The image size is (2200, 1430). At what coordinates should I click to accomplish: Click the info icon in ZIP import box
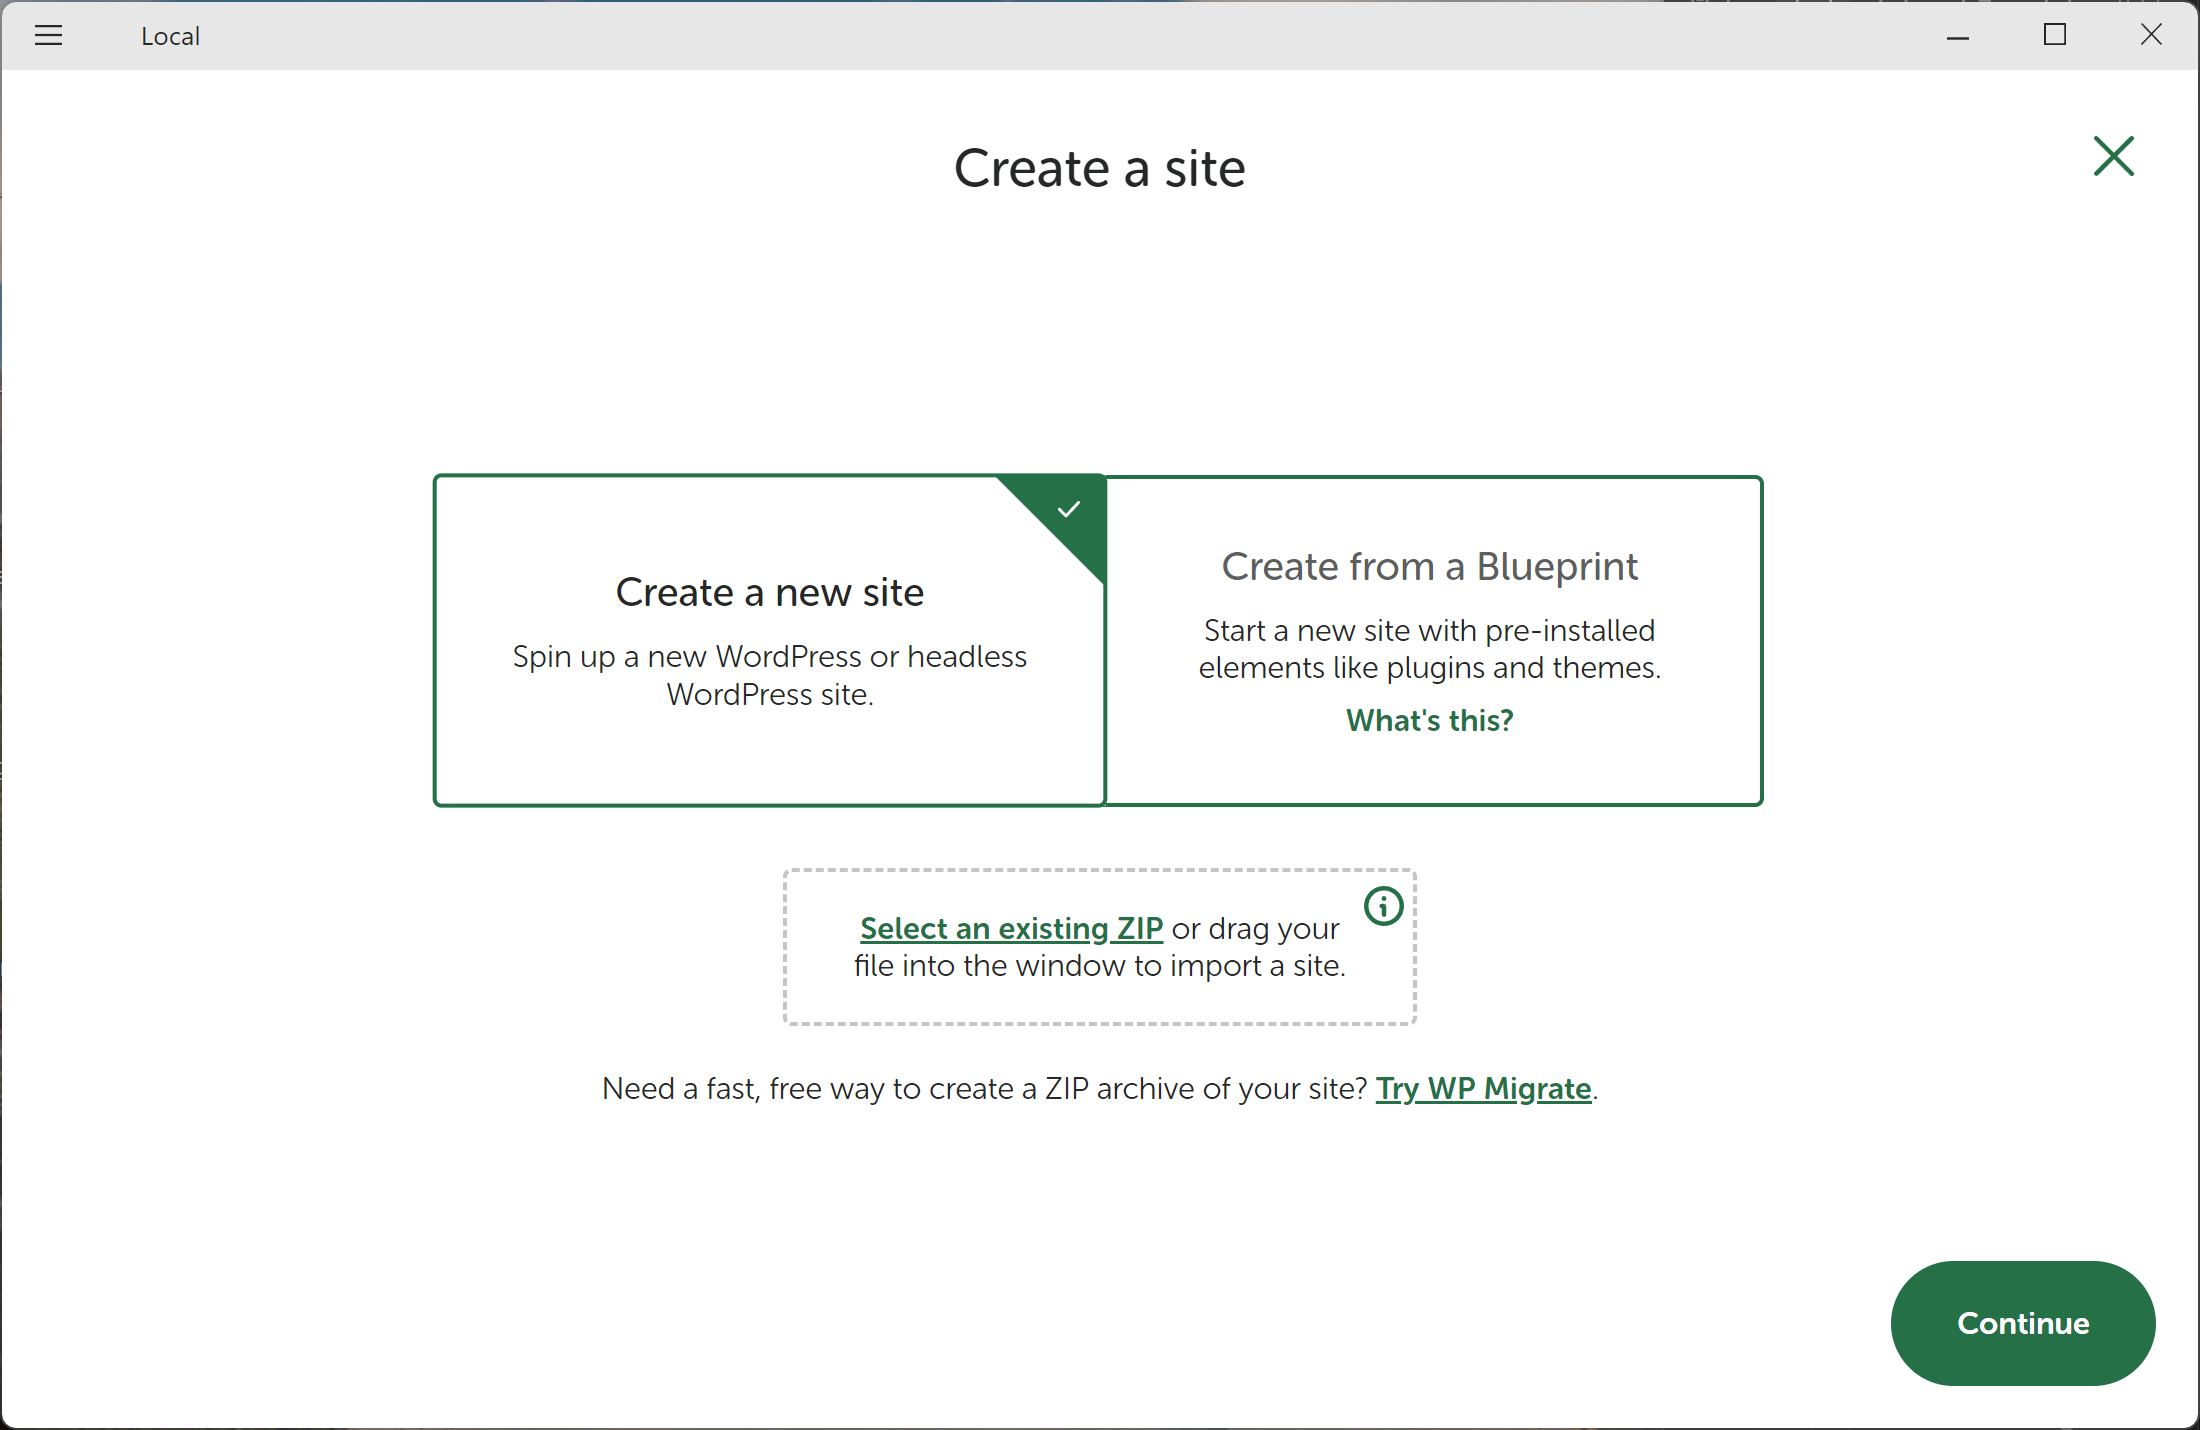pyautogui.click(x=1383, y=906)
